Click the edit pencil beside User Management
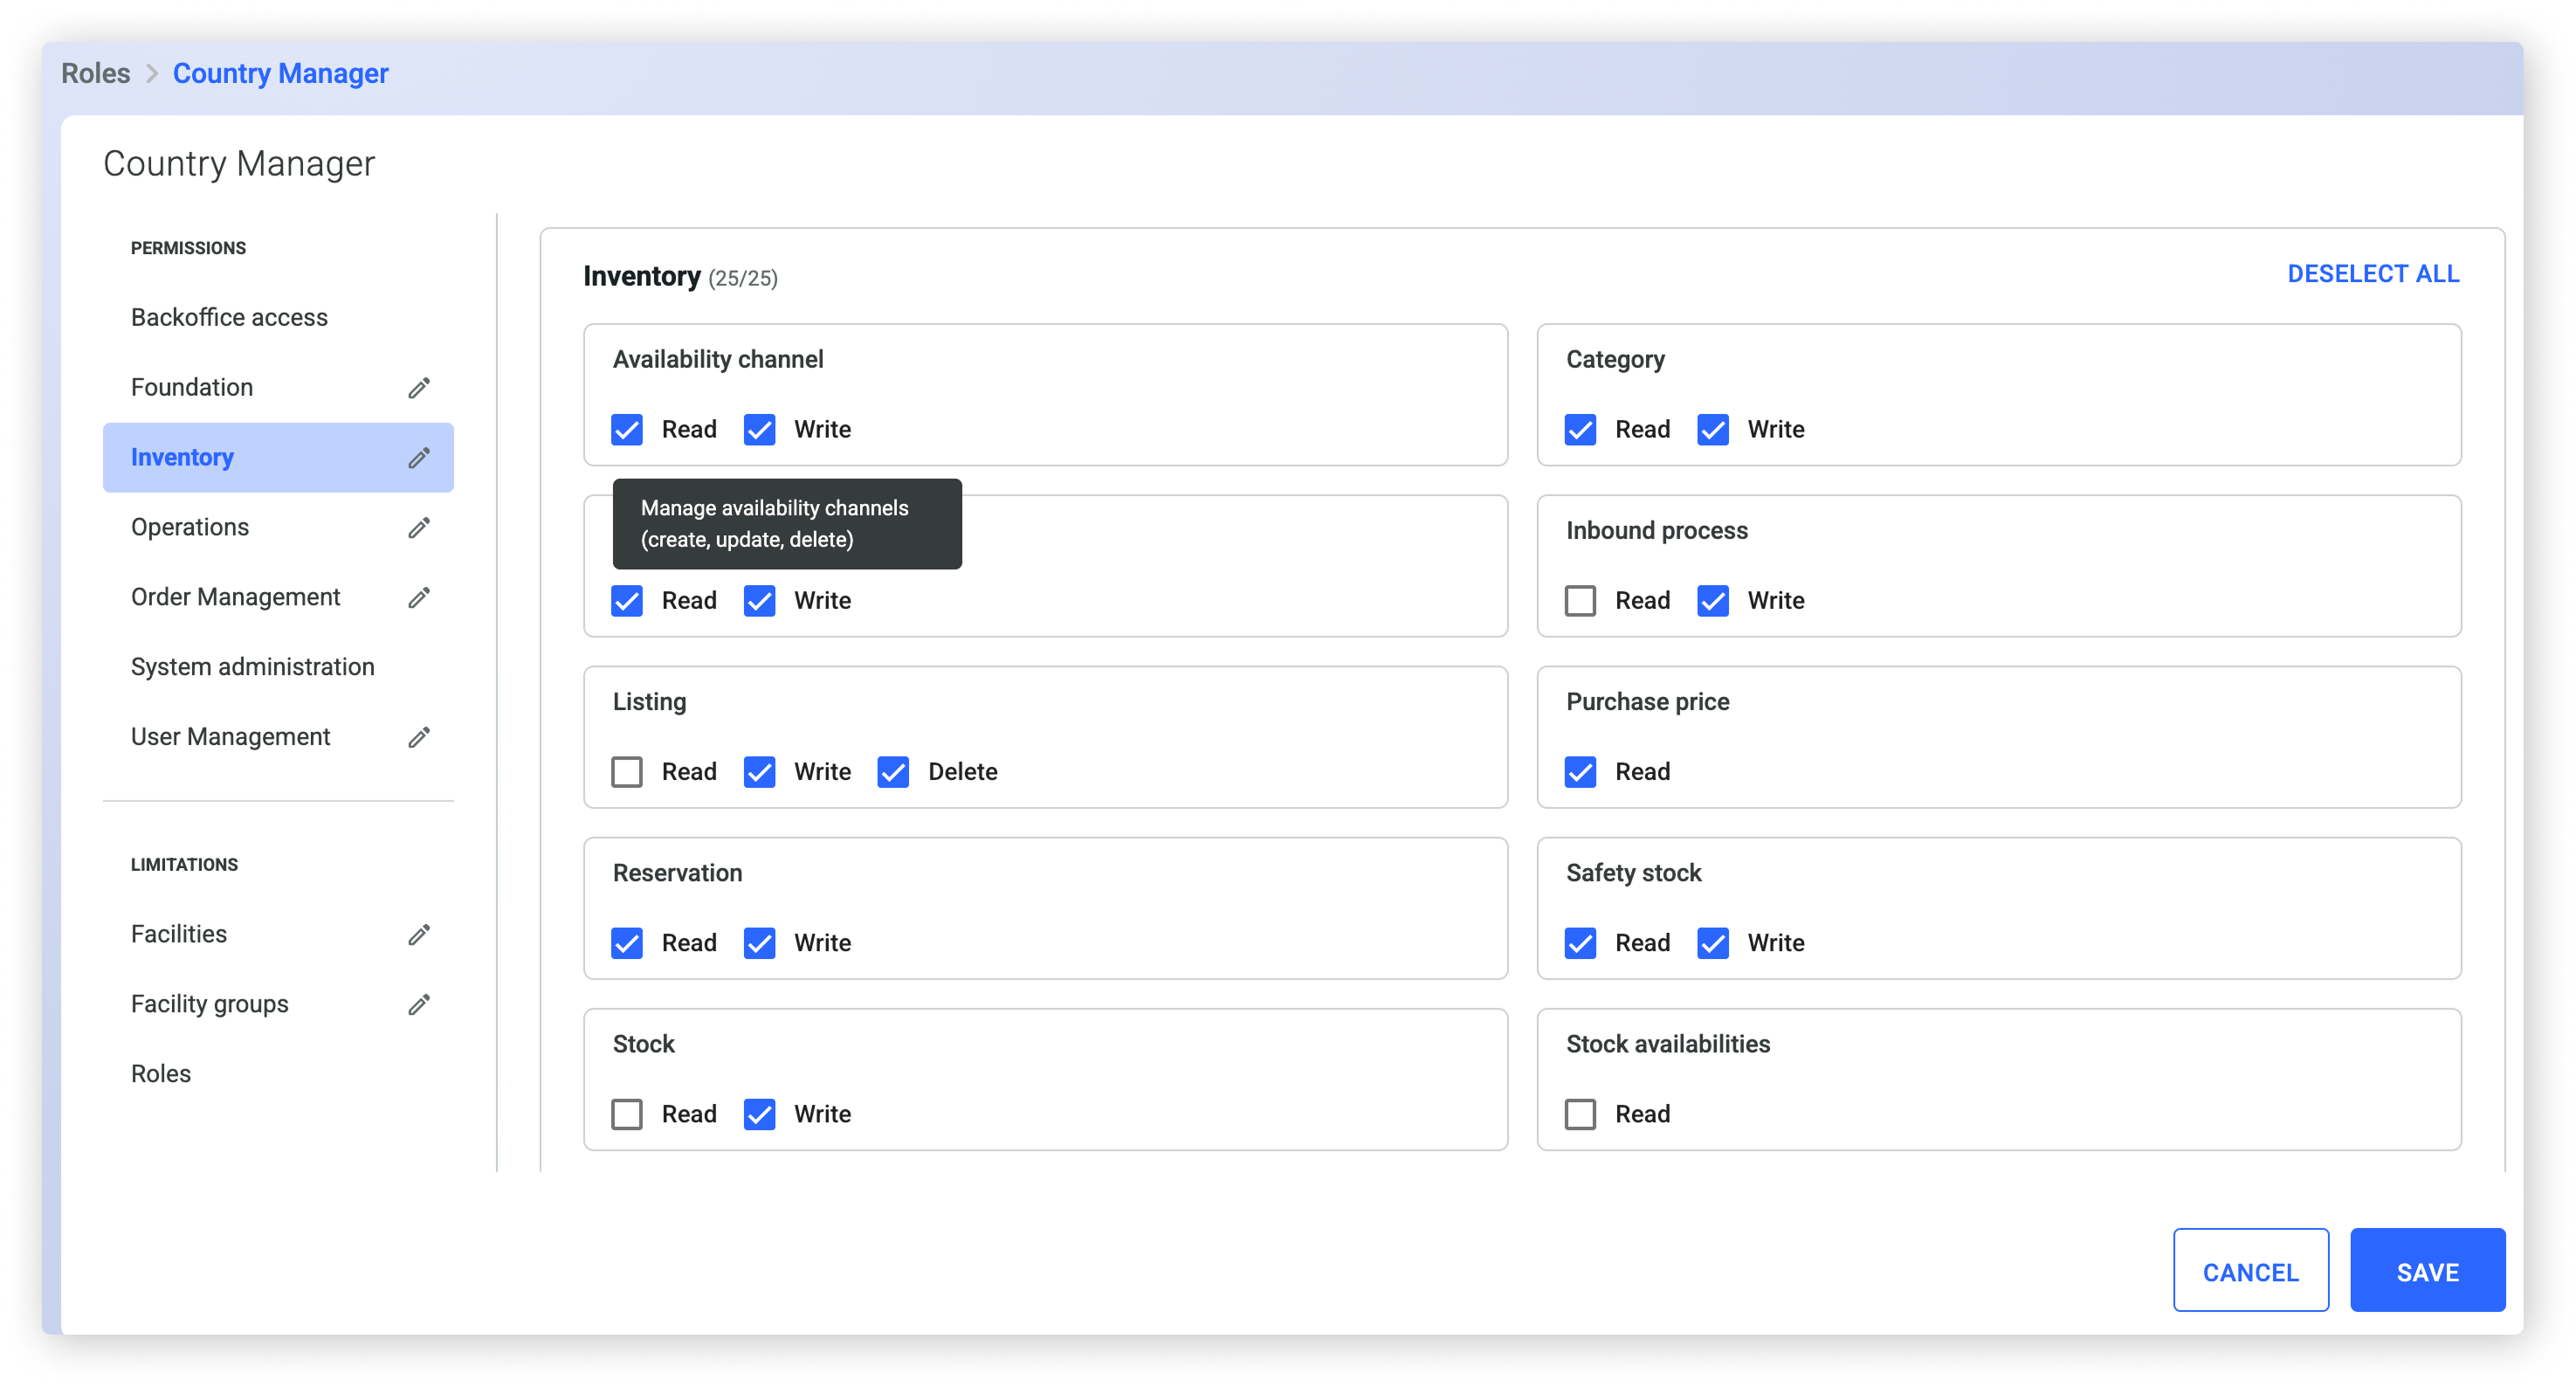Viewport: 2576px width, 1387px height. [419, 738]
